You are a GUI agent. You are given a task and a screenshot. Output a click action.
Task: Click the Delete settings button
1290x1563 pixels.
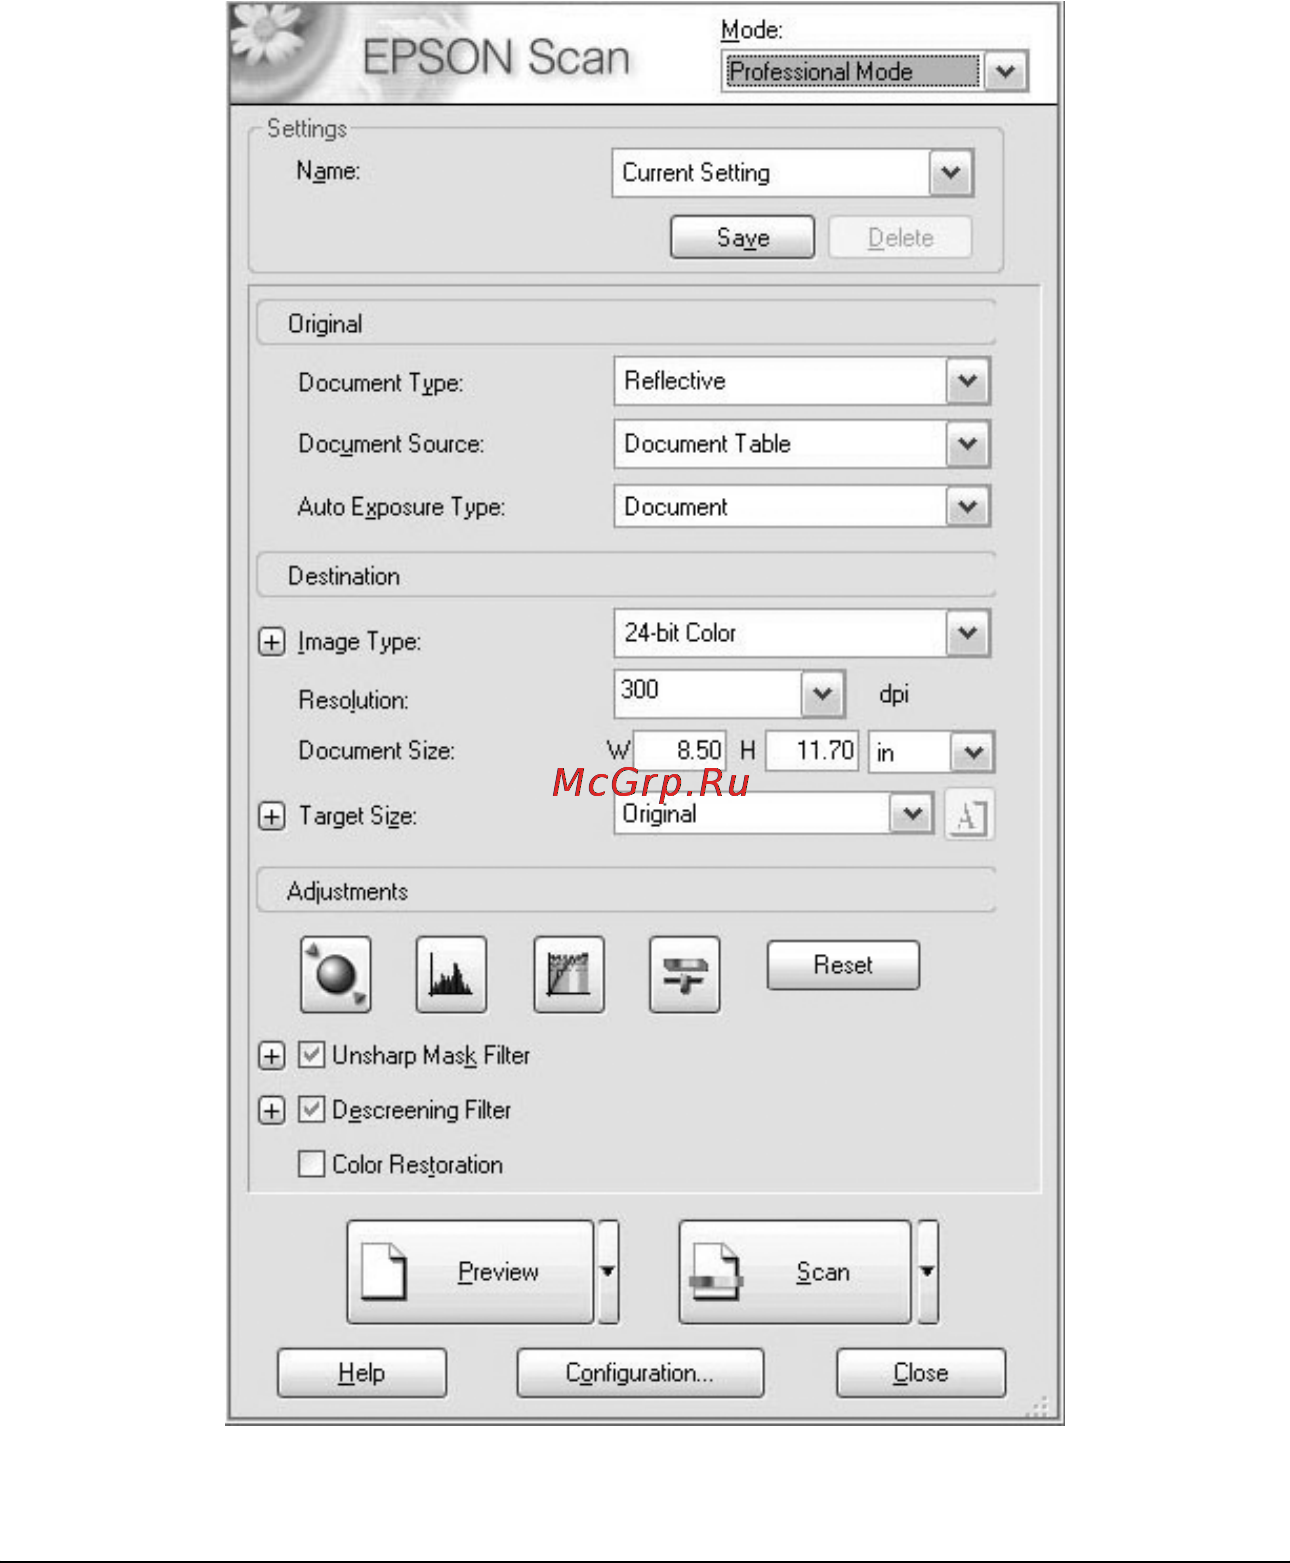pyautogui.click(x=900, y=237)
